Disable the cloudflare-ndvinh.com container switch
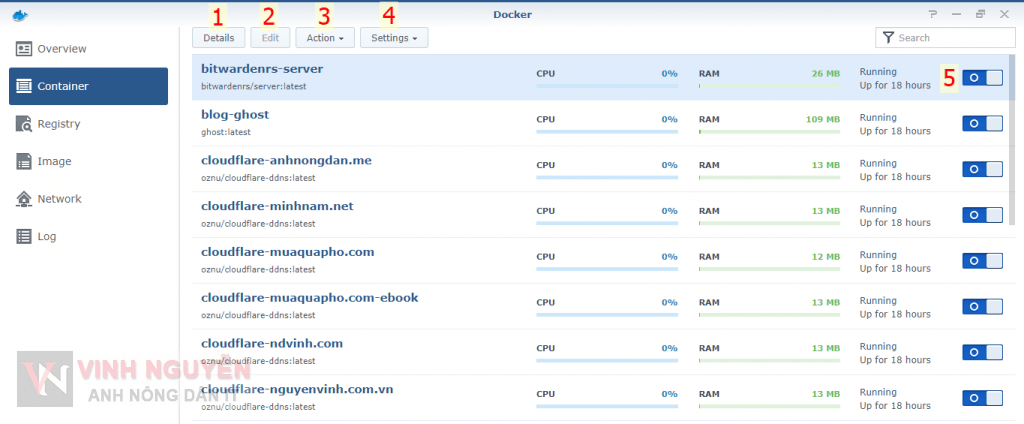The width and height of the screenshot is (1024, 424). (982, 352)
